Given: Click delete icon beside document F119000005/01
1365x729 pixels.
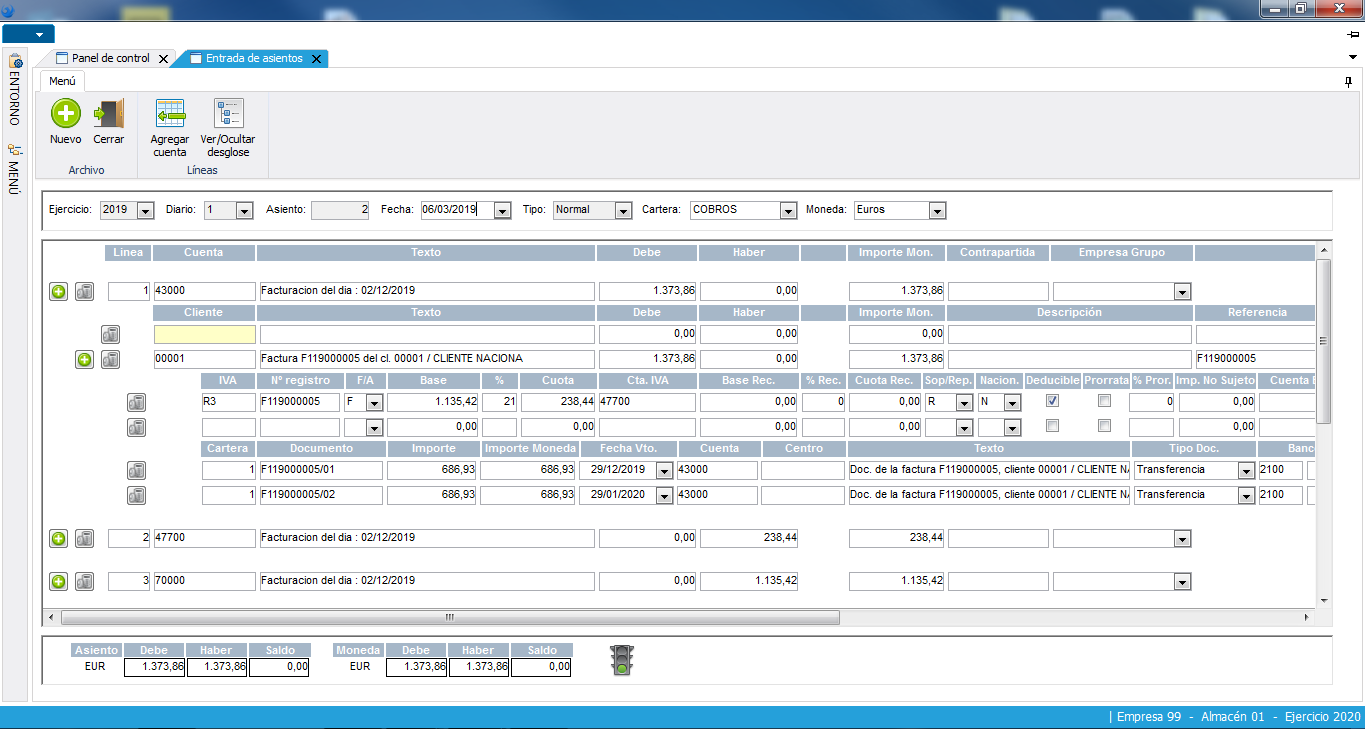Looking at the screenshot, I should (137, 470).
